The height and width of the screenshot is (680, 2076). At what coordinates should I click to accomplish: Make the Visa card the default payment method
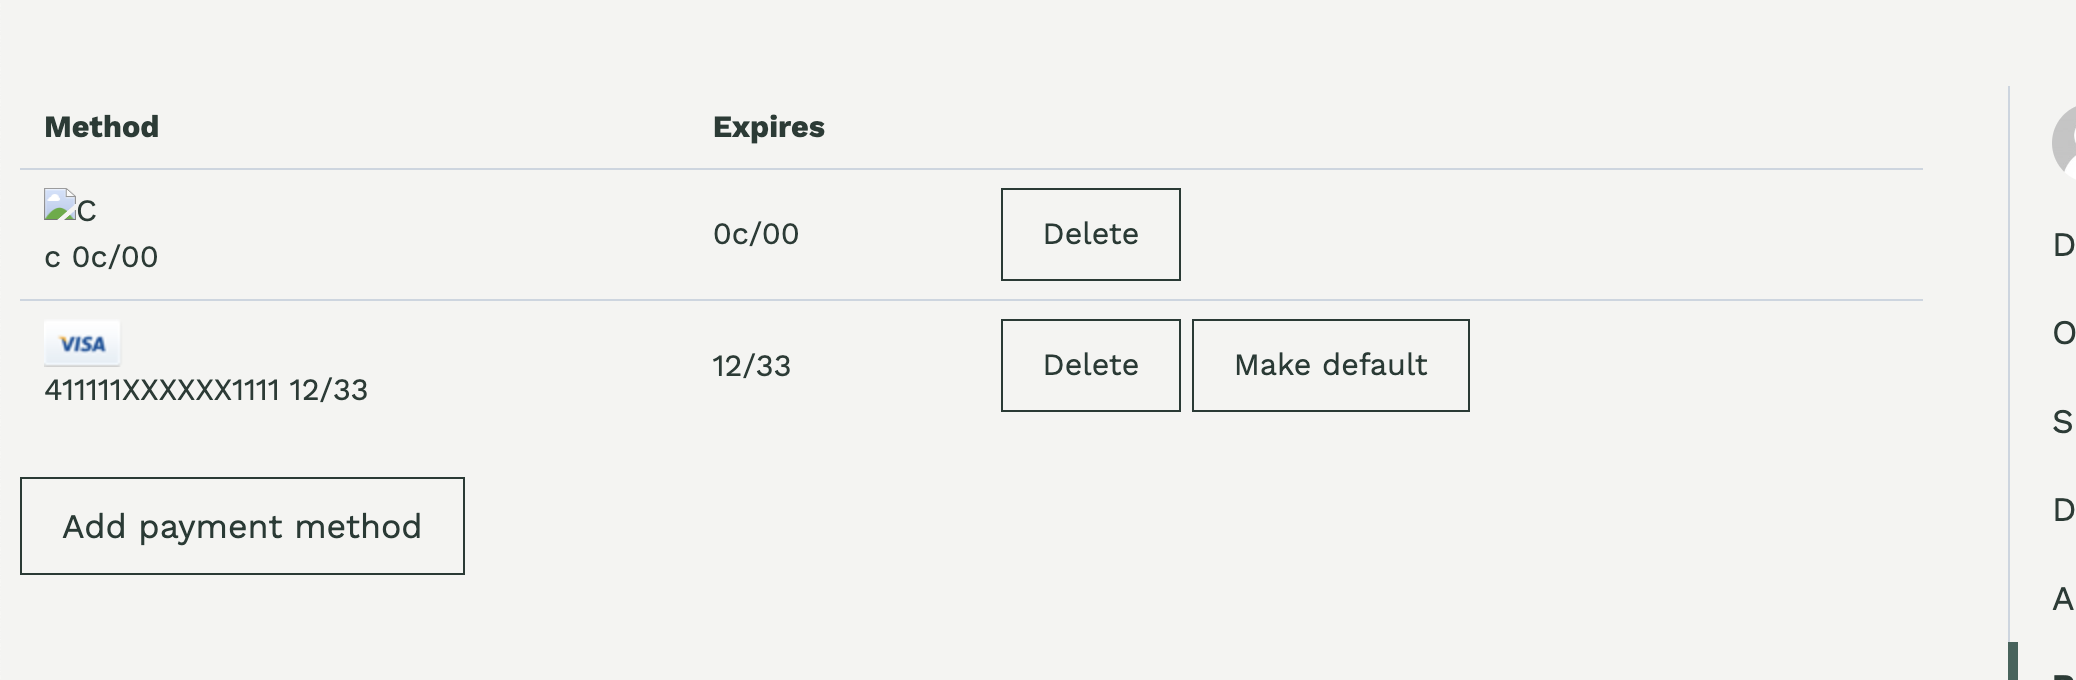pyautogui.click(x=1331, y=364)
